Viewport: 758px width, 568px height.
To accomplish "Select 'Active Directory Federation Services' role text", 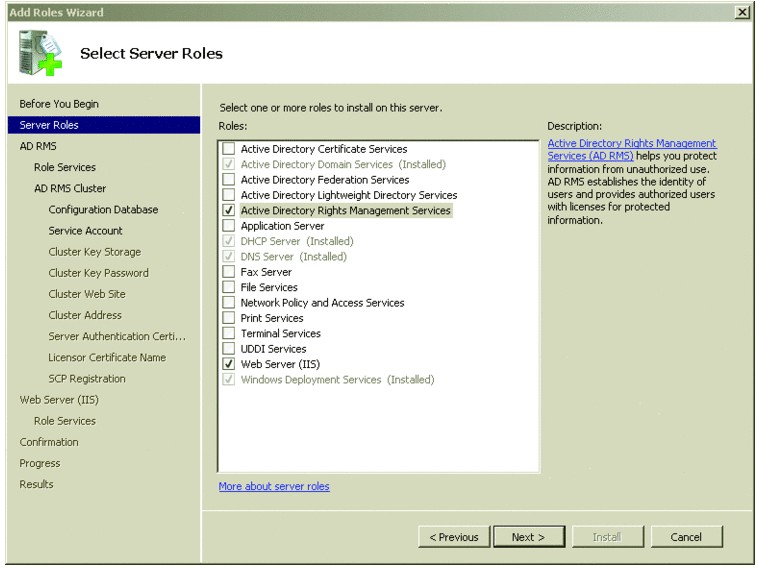I will point(325,180).
